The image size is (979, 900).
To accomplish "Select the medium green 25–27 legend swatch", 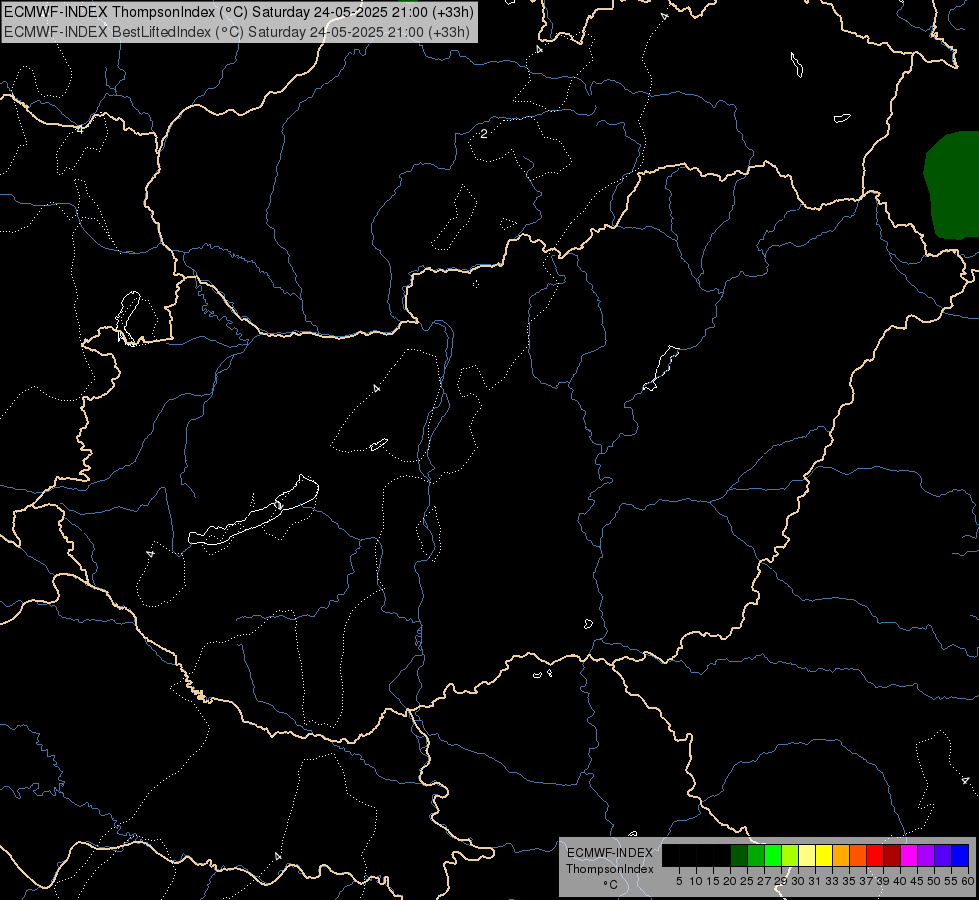I will coord(756,855).
